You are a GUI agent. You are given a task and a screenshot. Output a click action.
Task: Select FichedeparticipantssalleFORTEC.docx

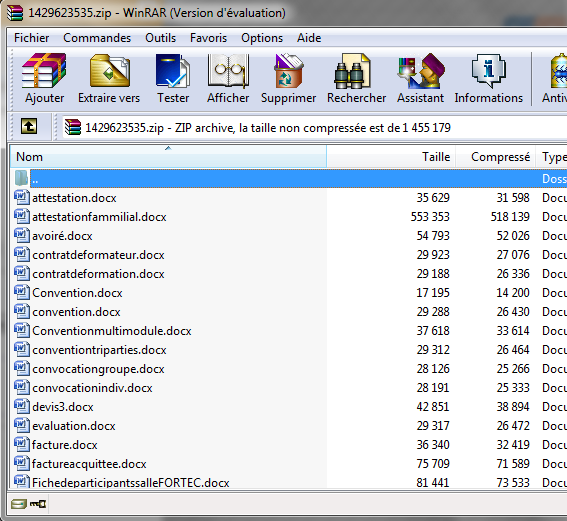coord(131,482)
